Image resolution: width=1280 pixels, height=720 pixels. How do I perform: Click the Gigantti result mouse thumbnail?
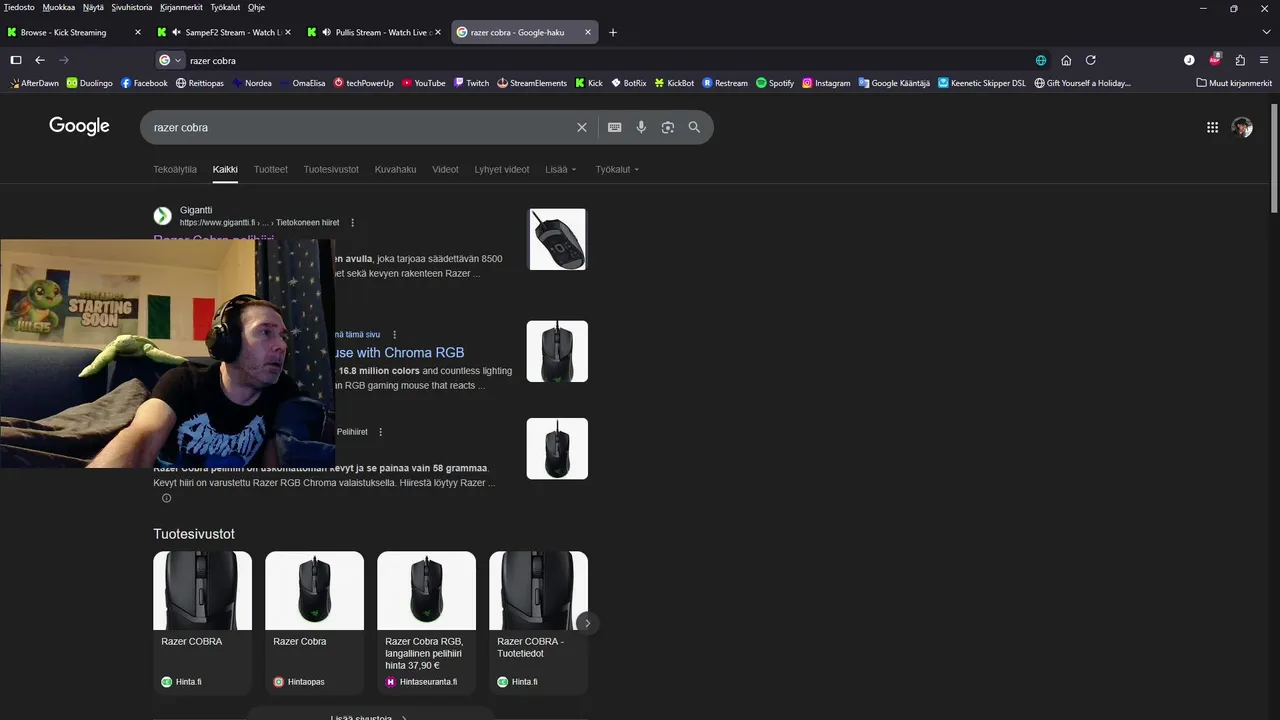tap(557, 239)
